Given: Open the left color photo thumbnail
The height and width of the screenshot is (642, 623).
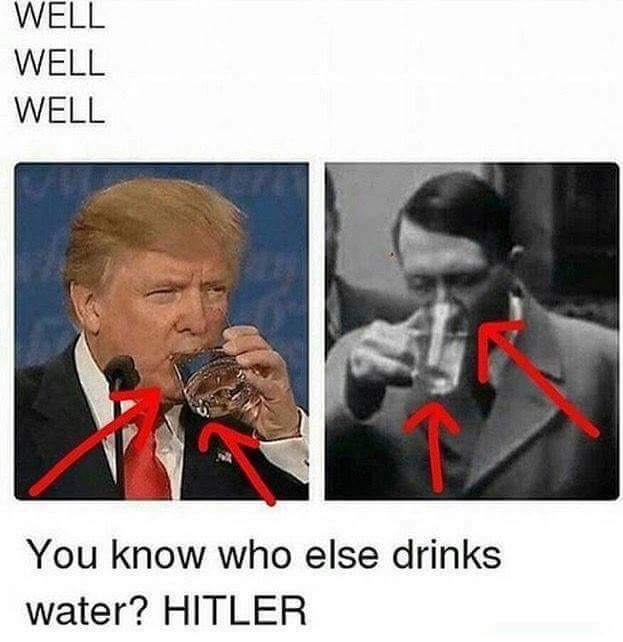Looking at the screenshot, I should tap(162, 331).
